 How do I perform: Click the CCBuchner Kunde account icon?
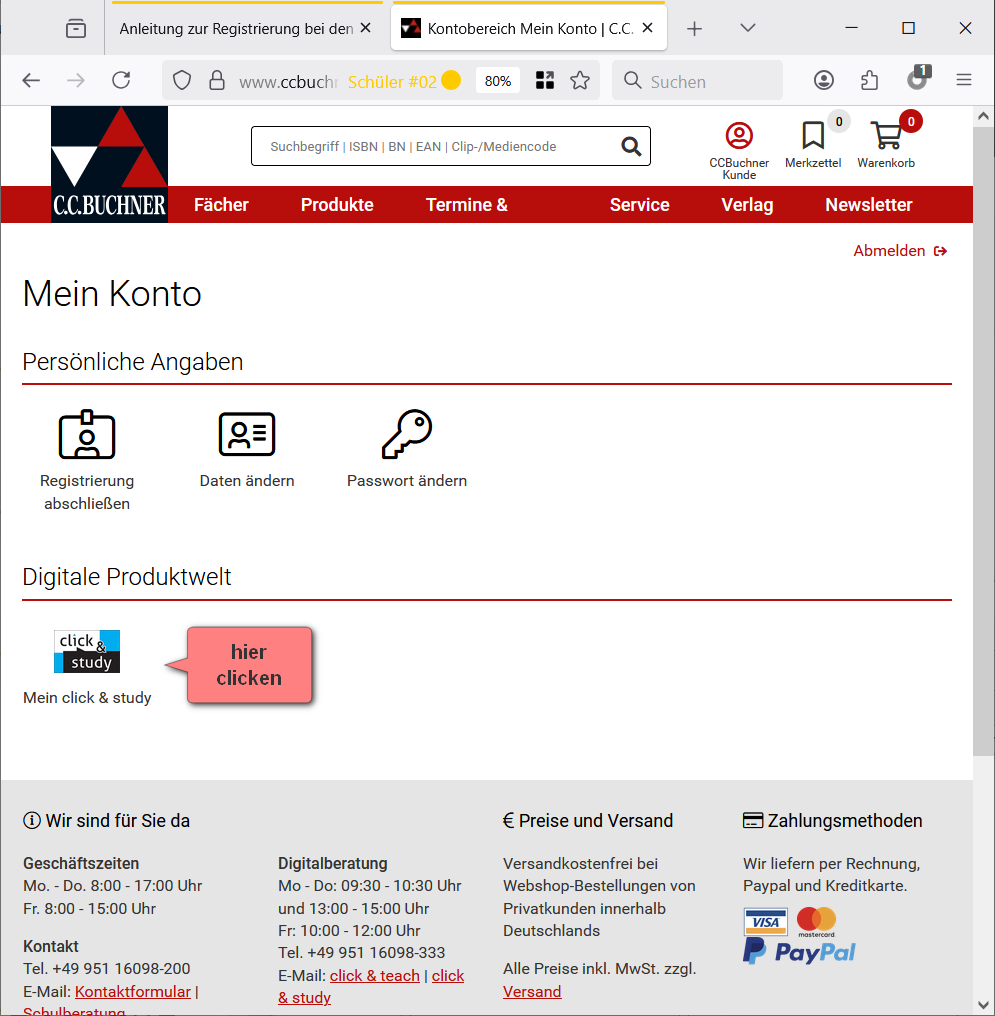pos(739,135)
